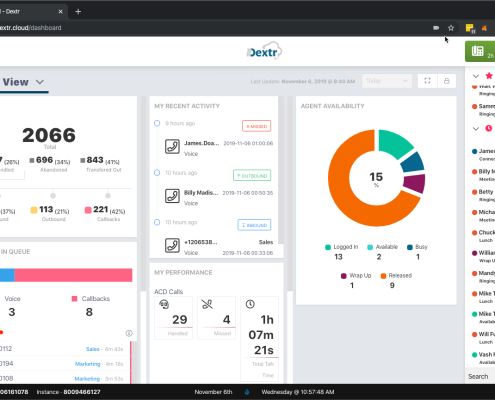Select agent James in the list
This screenshot has width=495, height=400.
[483, 154]
